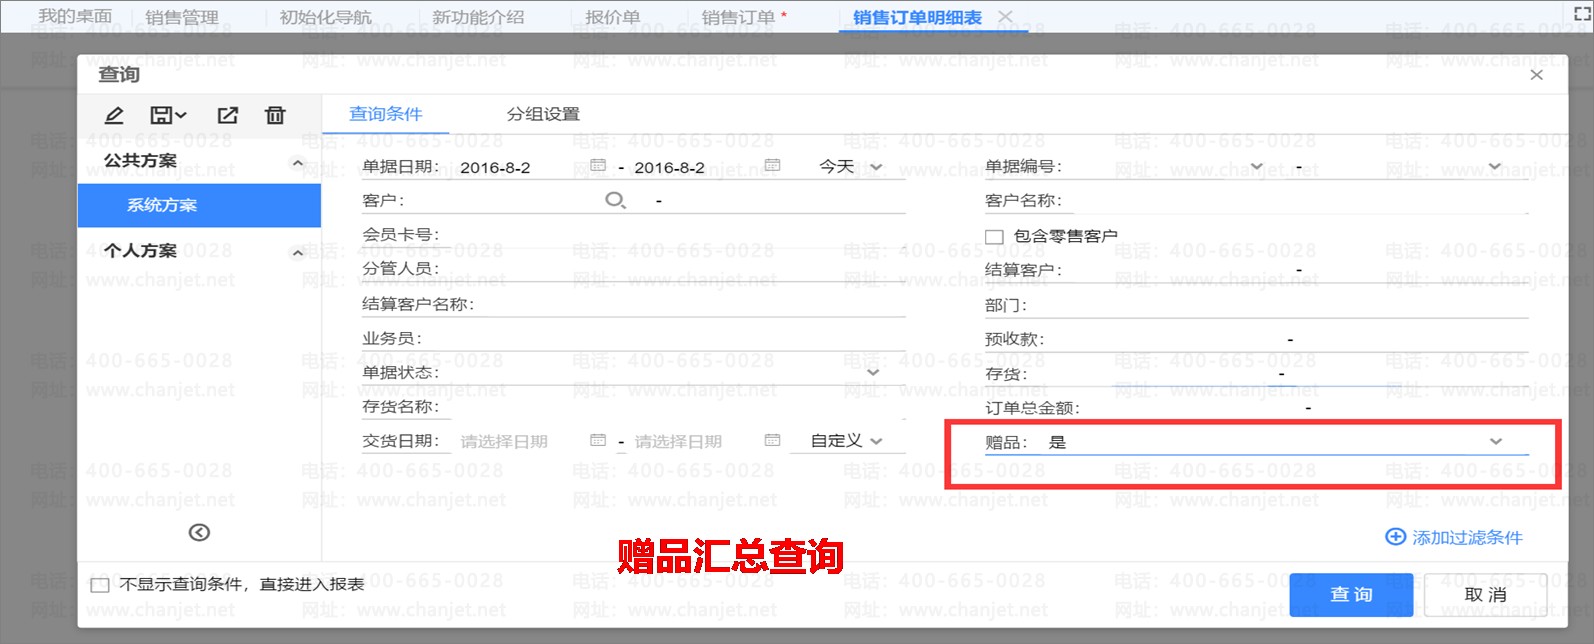Click 交货日期 start 请选择日期 field
This screenshot has width=1594, height=644.
504,441
